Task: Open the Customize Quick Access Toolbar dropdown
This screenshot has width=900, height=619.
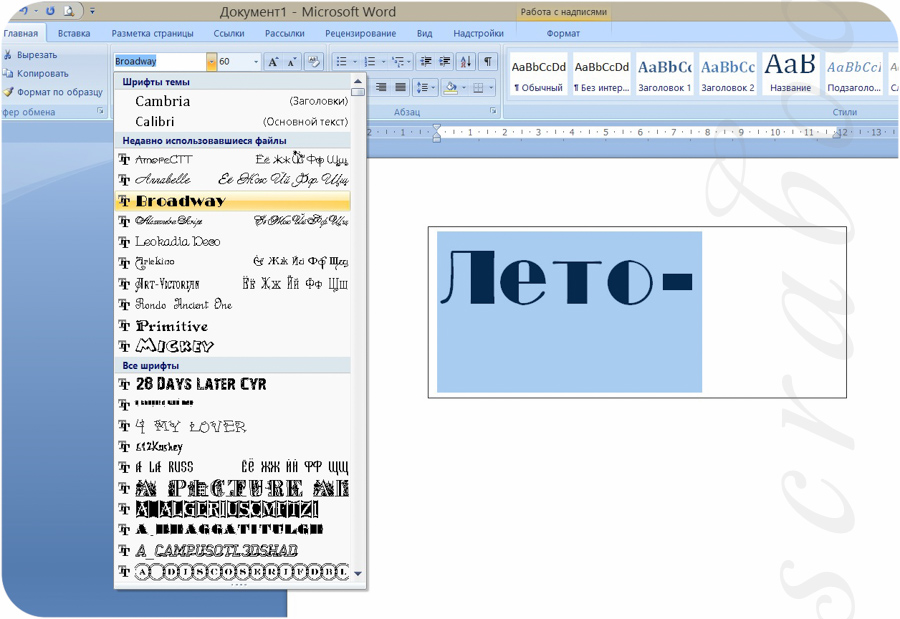Action: click(x=92, y=11)
